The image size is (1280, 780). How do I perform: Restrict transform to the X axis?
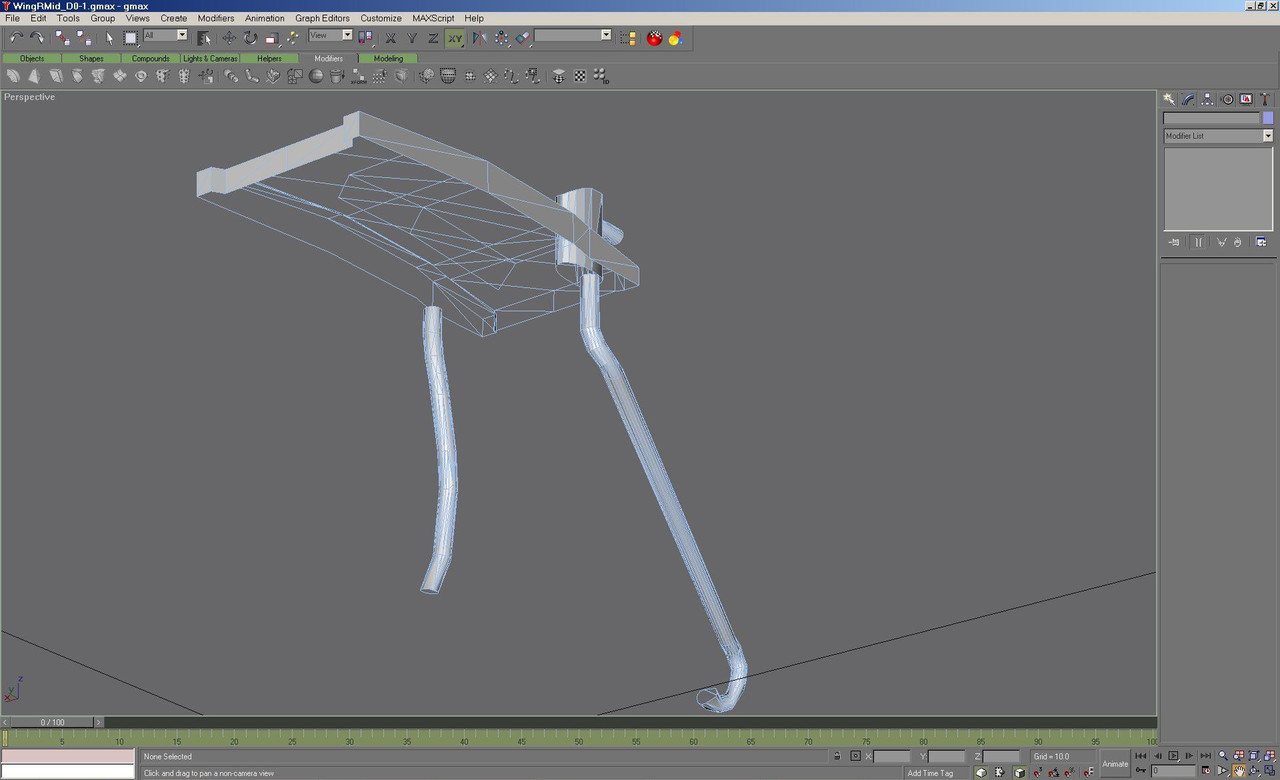[x=390, y=38]
